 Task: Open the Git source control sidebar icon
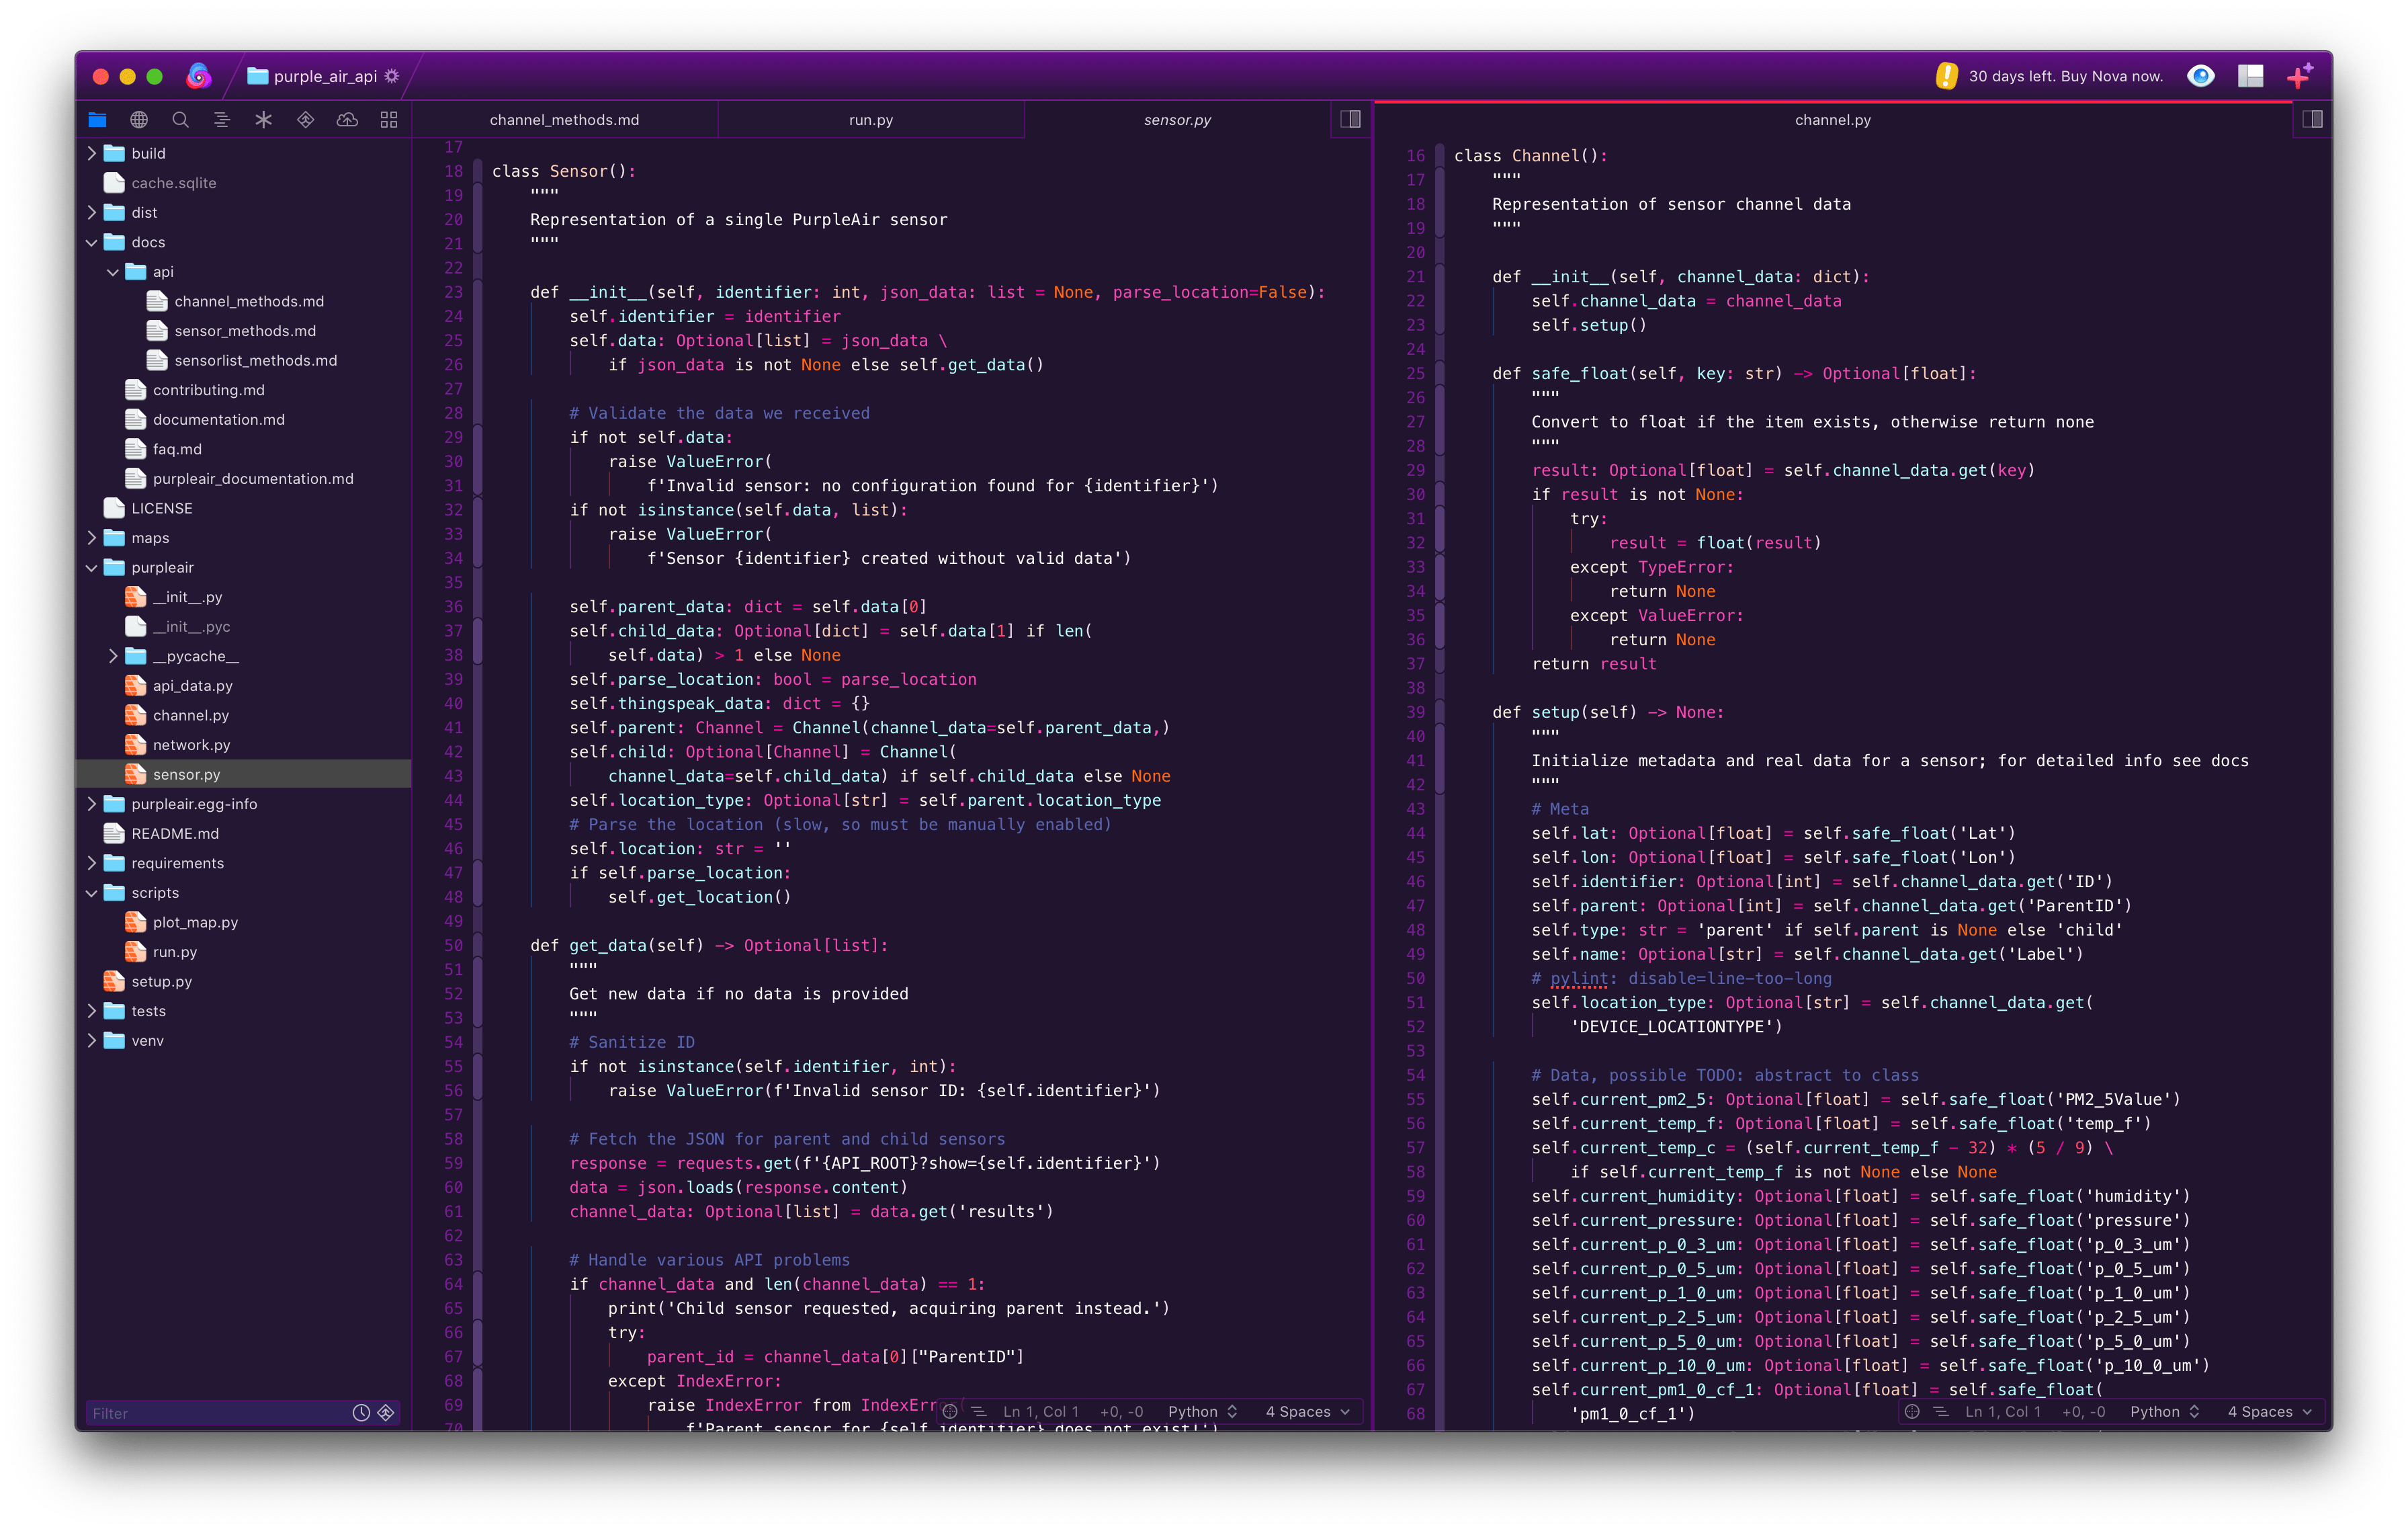pyautogui.click(x=306, y=120)
